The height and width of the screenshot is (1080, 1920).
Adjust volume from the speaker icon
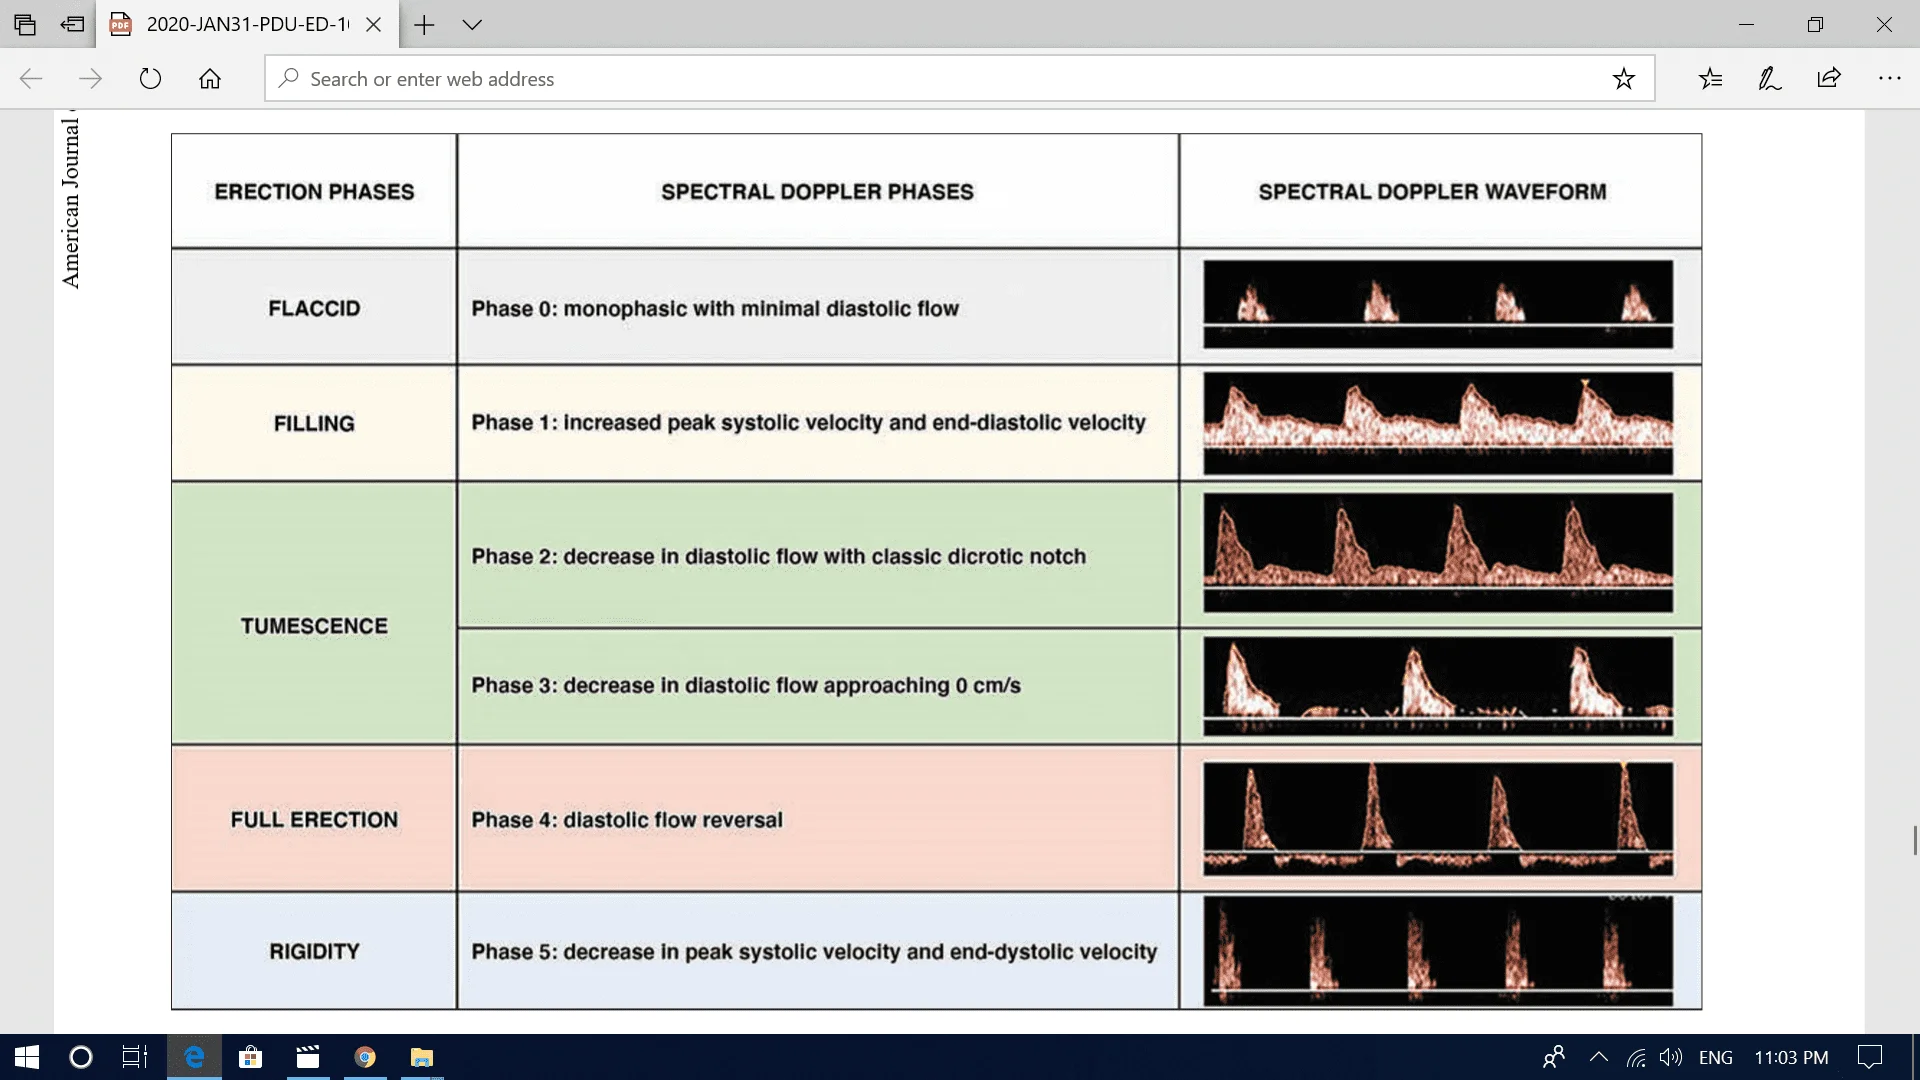[1669, 1057]
